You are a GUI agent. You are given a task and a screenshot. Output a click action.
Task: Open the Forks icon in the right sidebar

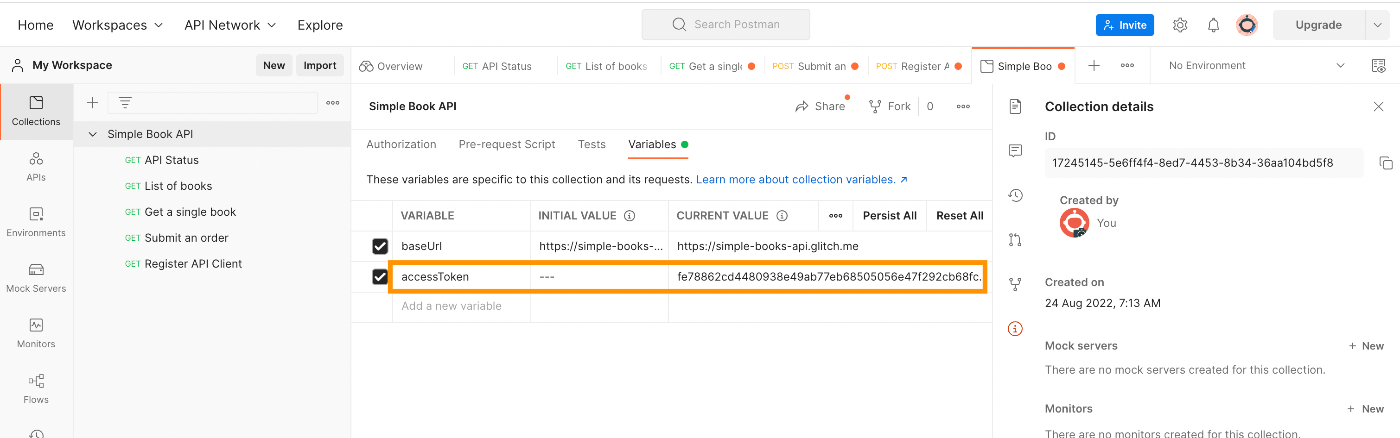coord(1015,284)
